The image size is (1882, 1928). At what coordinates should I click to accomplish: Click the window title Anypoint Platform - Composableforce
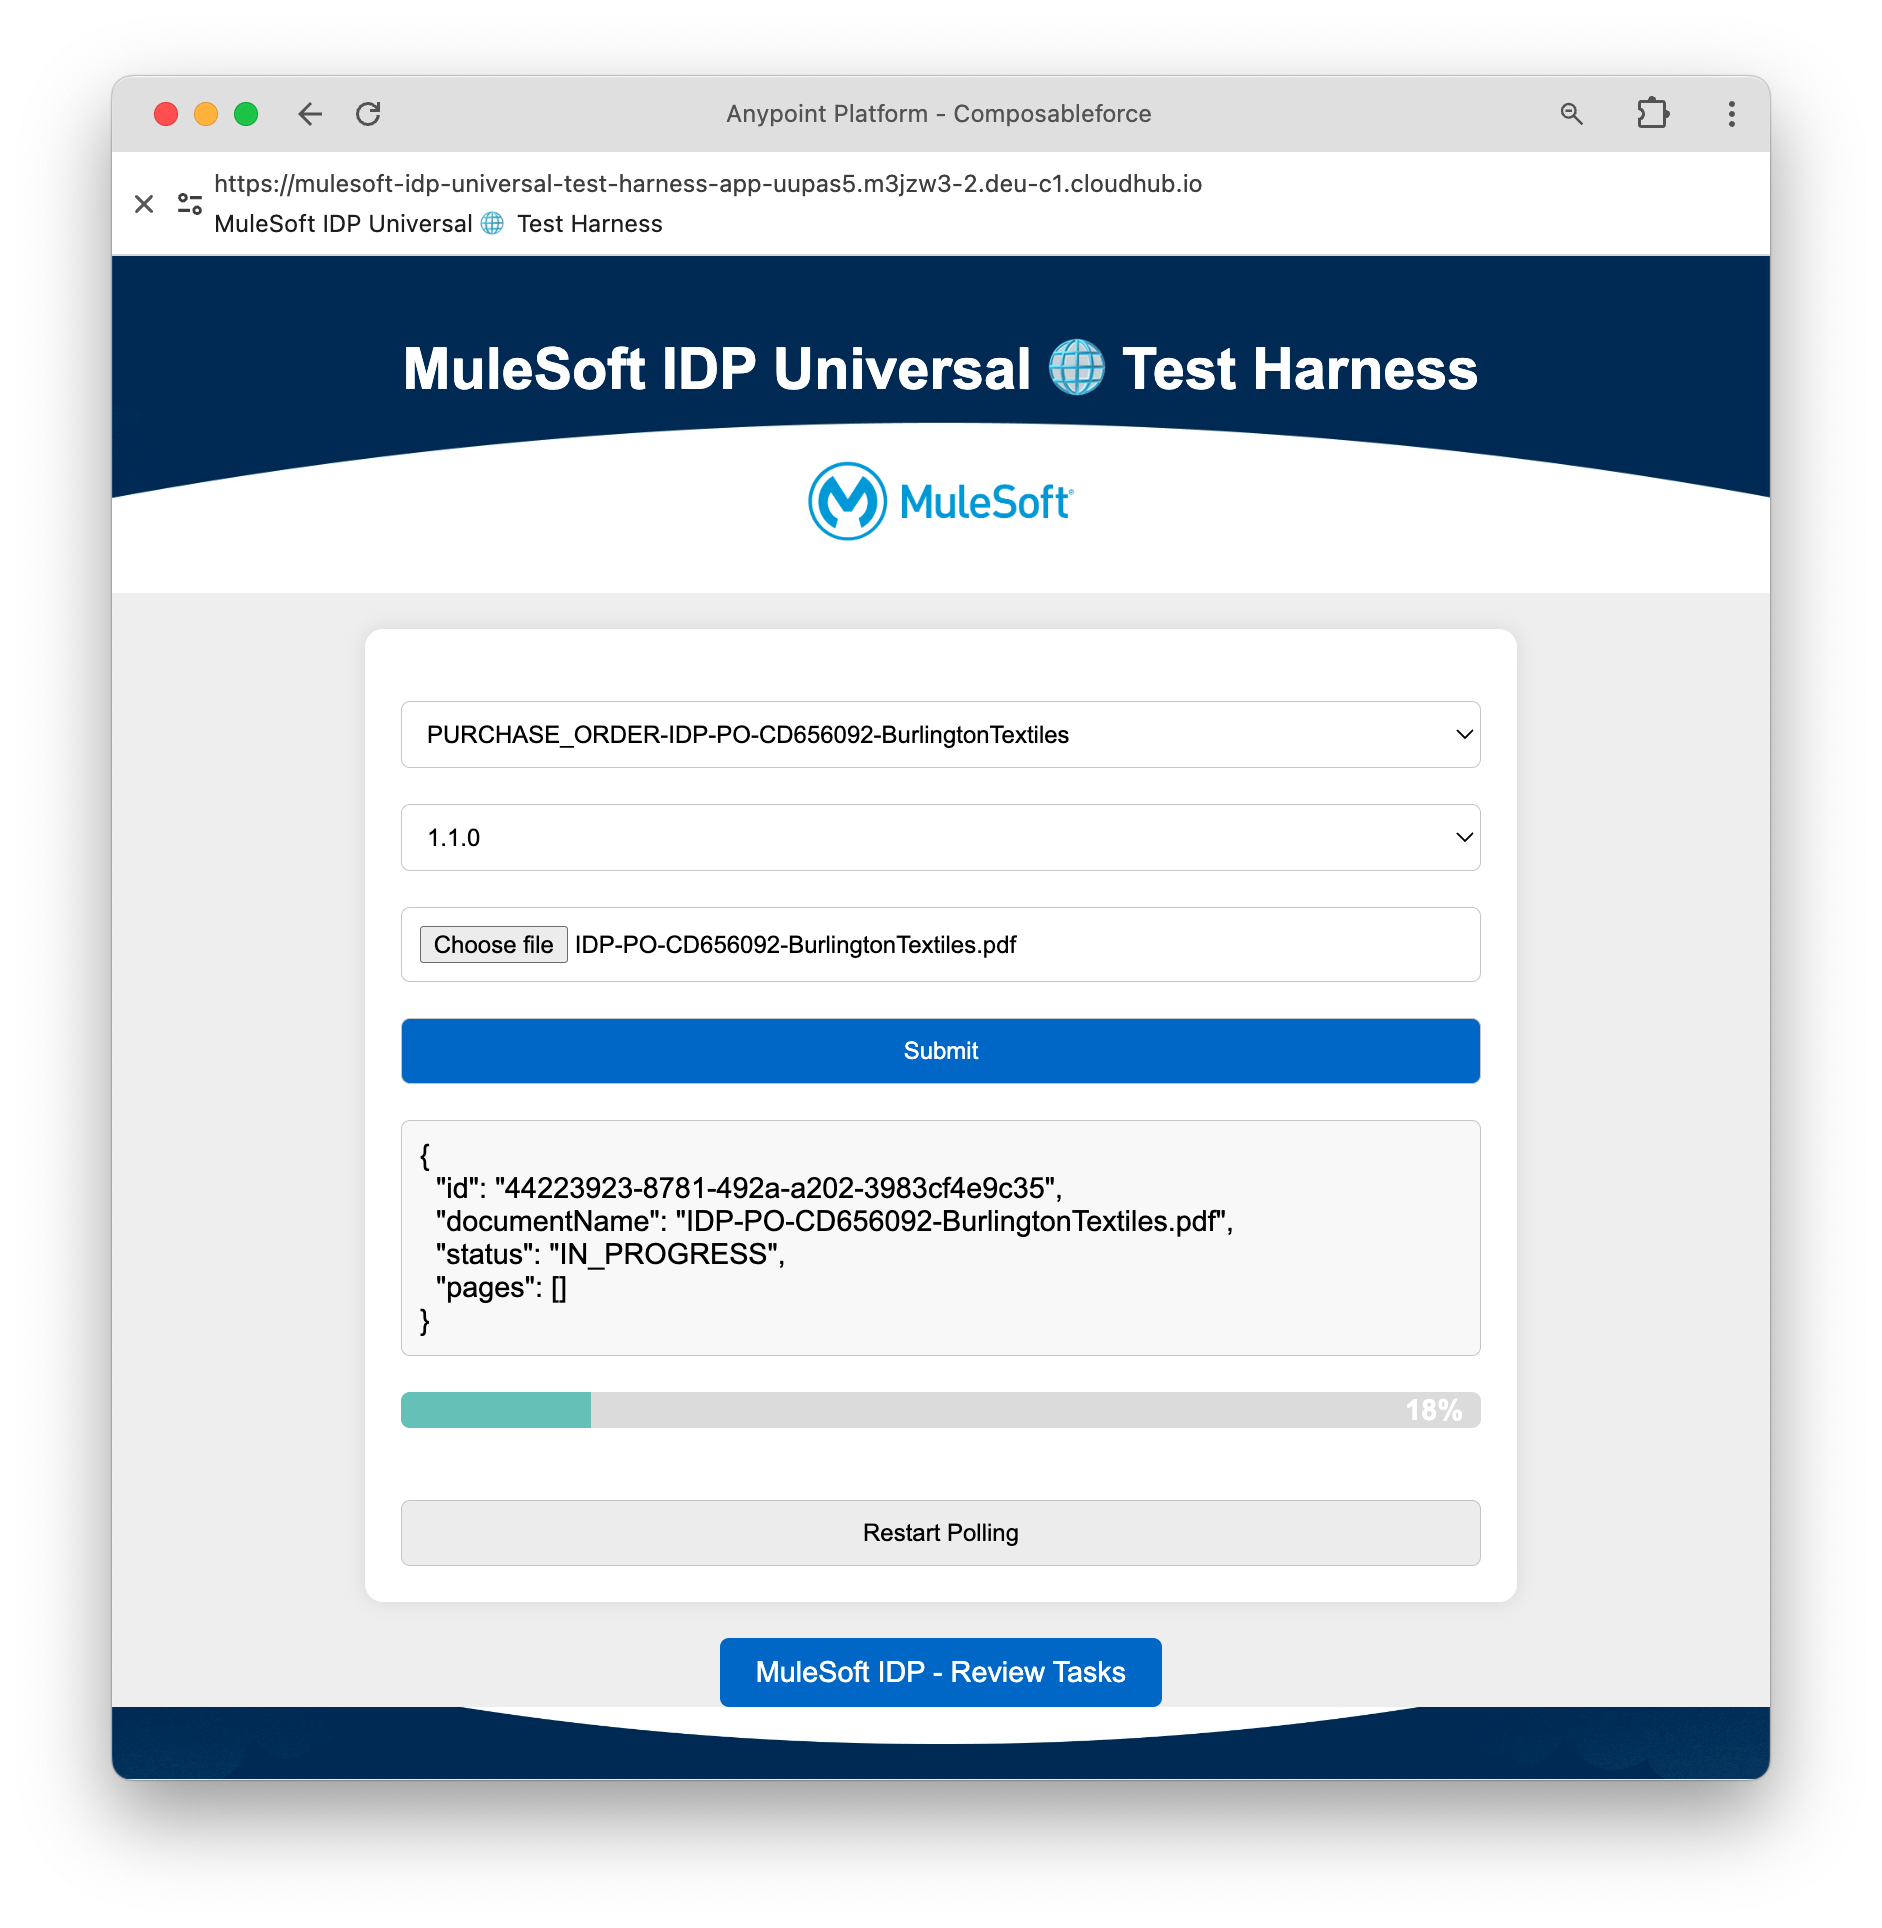coord(939,114)
